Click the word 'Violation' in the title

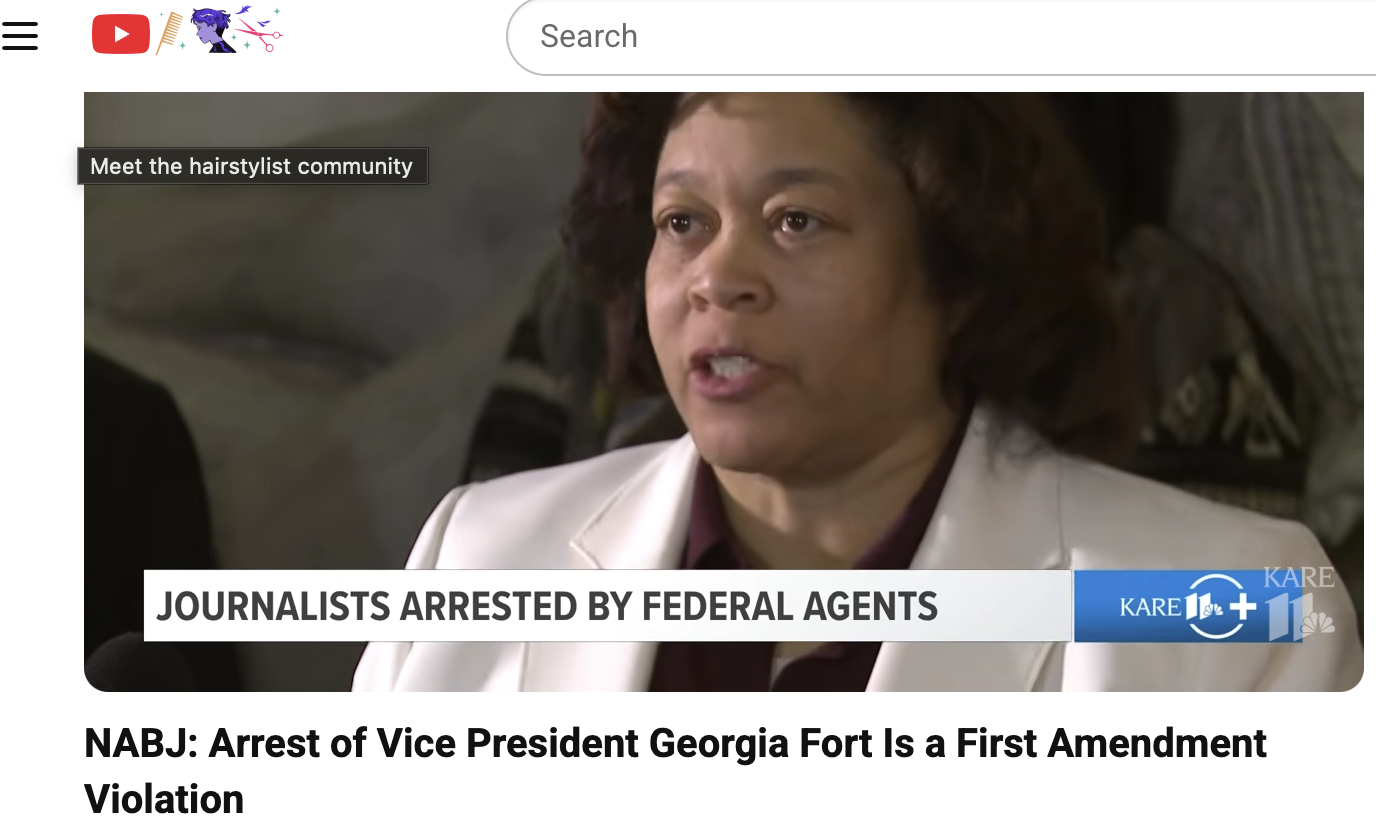(x=164, y=799)
